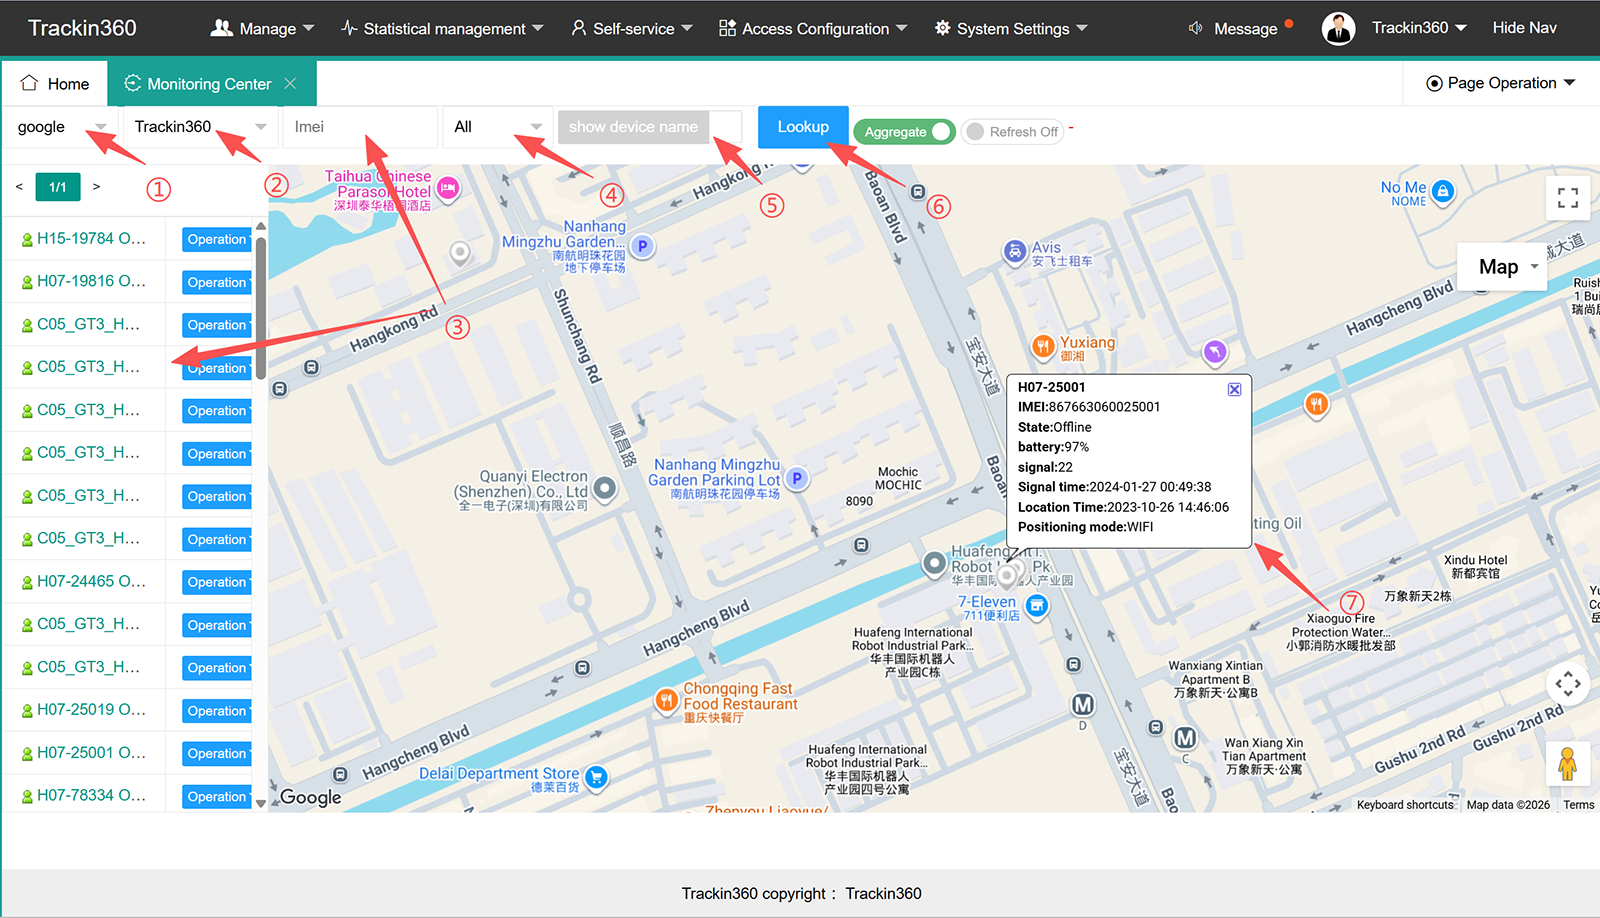Click the device list scrollbar thumb
Image resolution: width=1600 pixels, height=918 pixels.
[x=261, y=308]
